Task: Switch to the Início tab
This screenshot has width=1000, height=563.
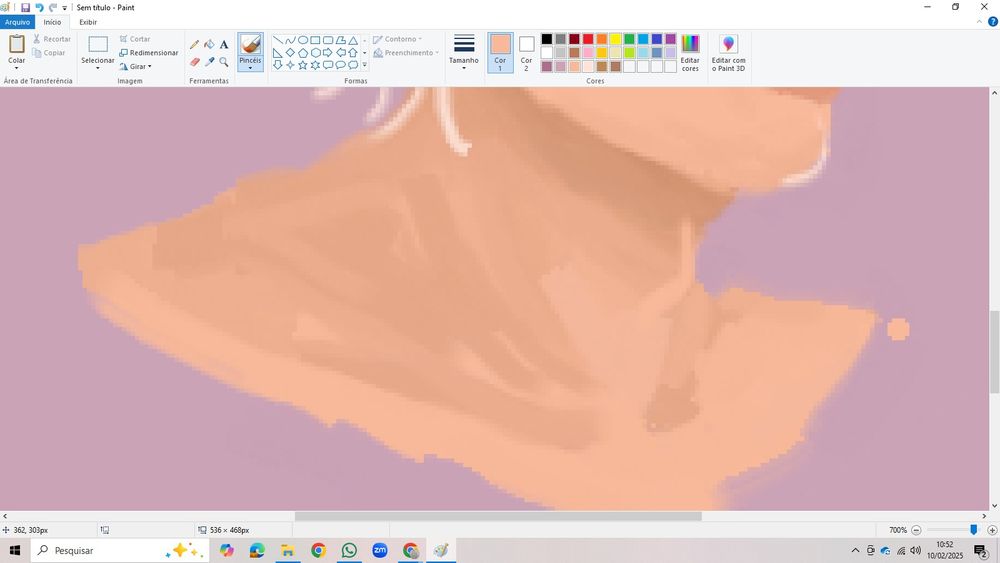Action: click(52, 22)
